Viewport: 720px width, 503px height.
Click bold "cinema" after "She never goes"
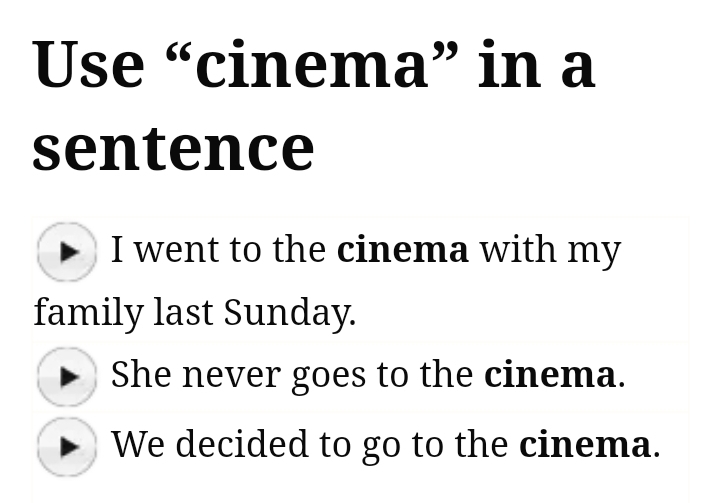(550, 375)
